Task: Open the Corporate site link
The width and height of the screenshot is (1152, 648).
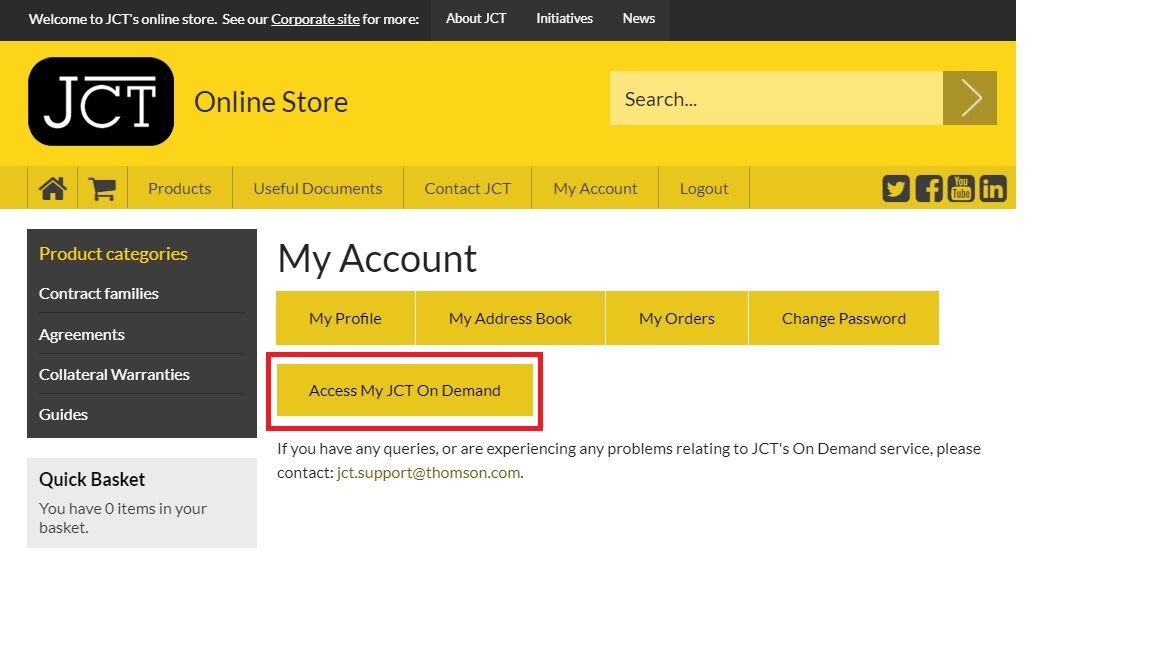Action: [x=315, y=19]
